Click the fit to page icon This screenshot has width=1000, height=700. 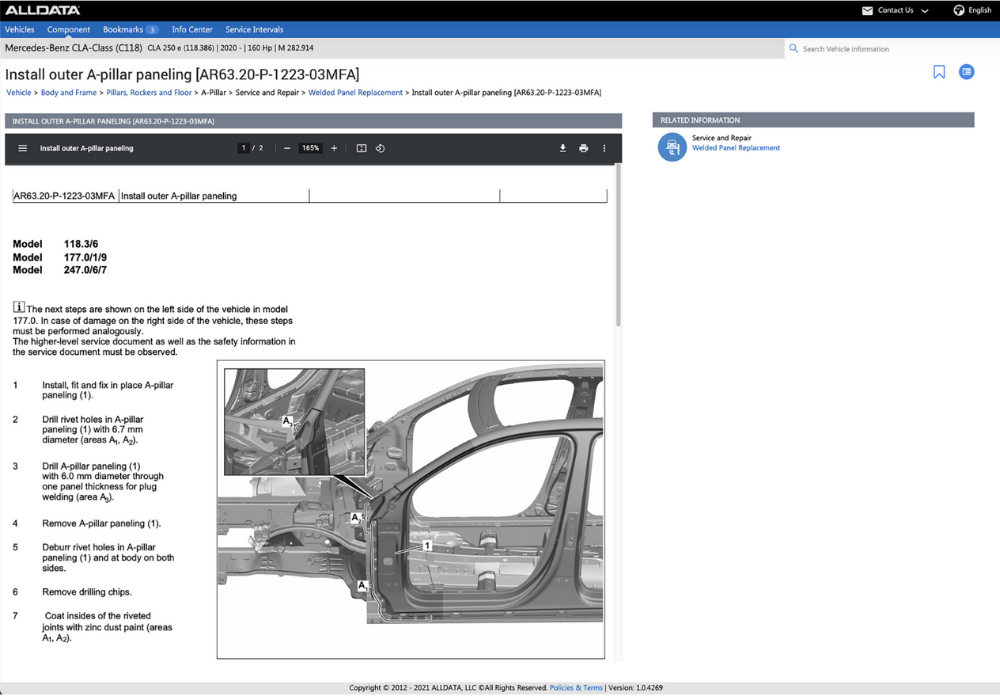[x=362, y=148]
